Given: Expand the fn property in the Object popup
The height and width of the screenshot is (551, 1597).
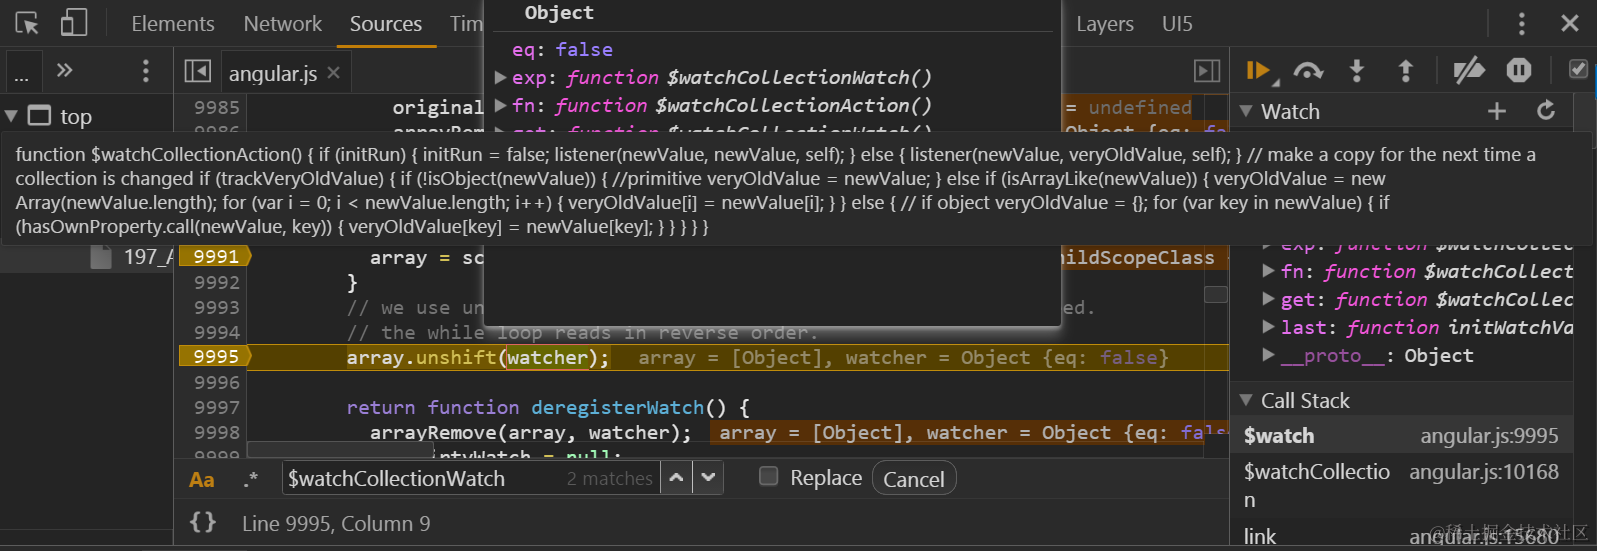Looking at the screenshot, I should [501, 105].
